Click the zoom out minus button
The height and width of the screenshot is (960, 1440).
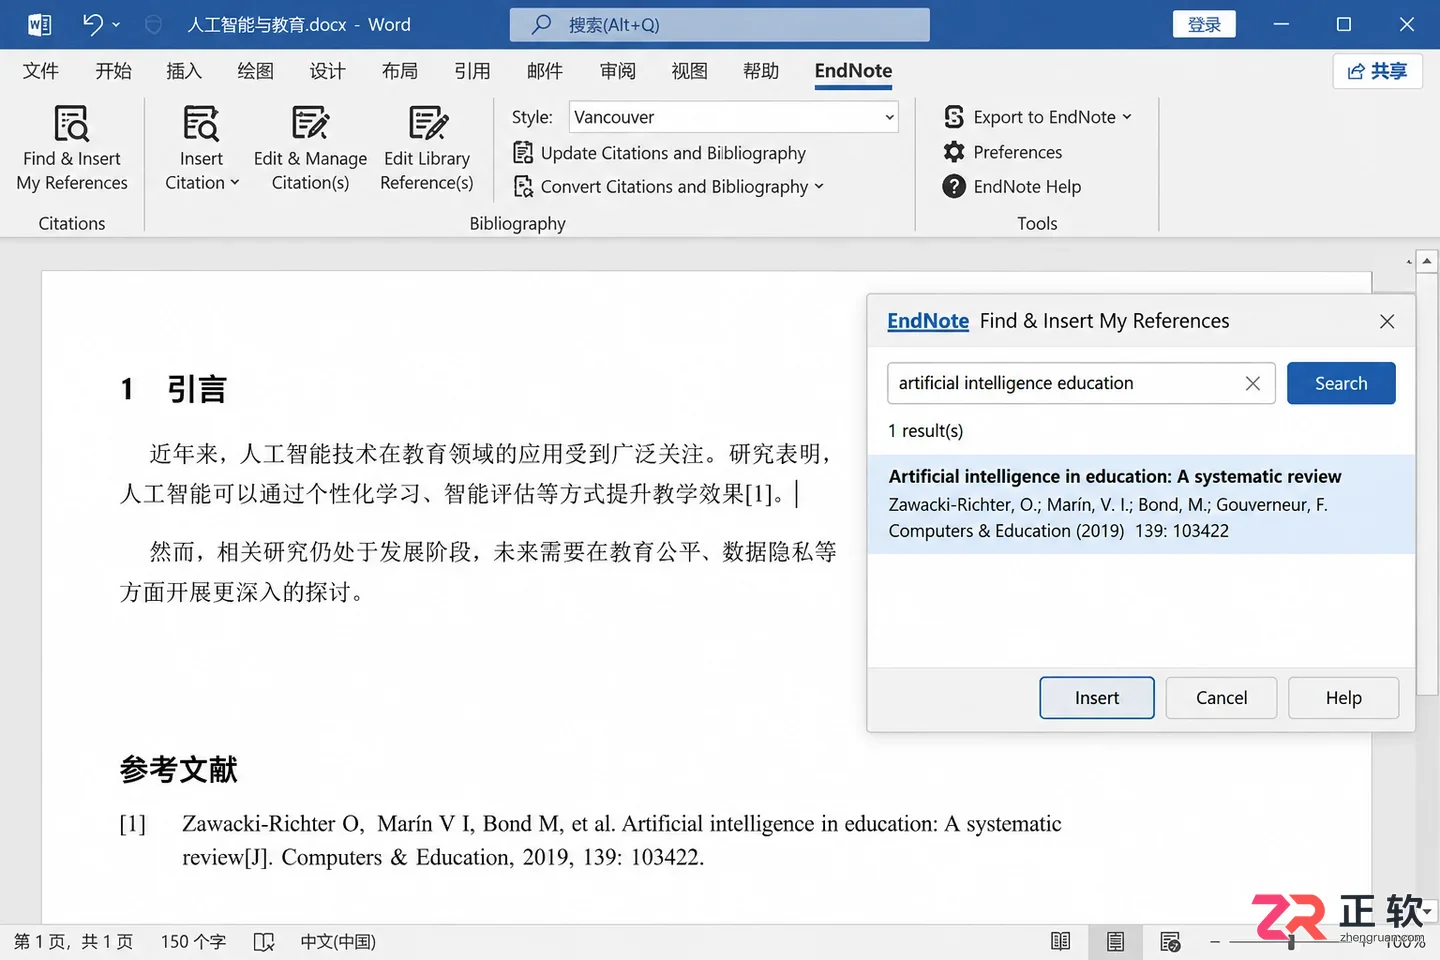(1215, 942)
